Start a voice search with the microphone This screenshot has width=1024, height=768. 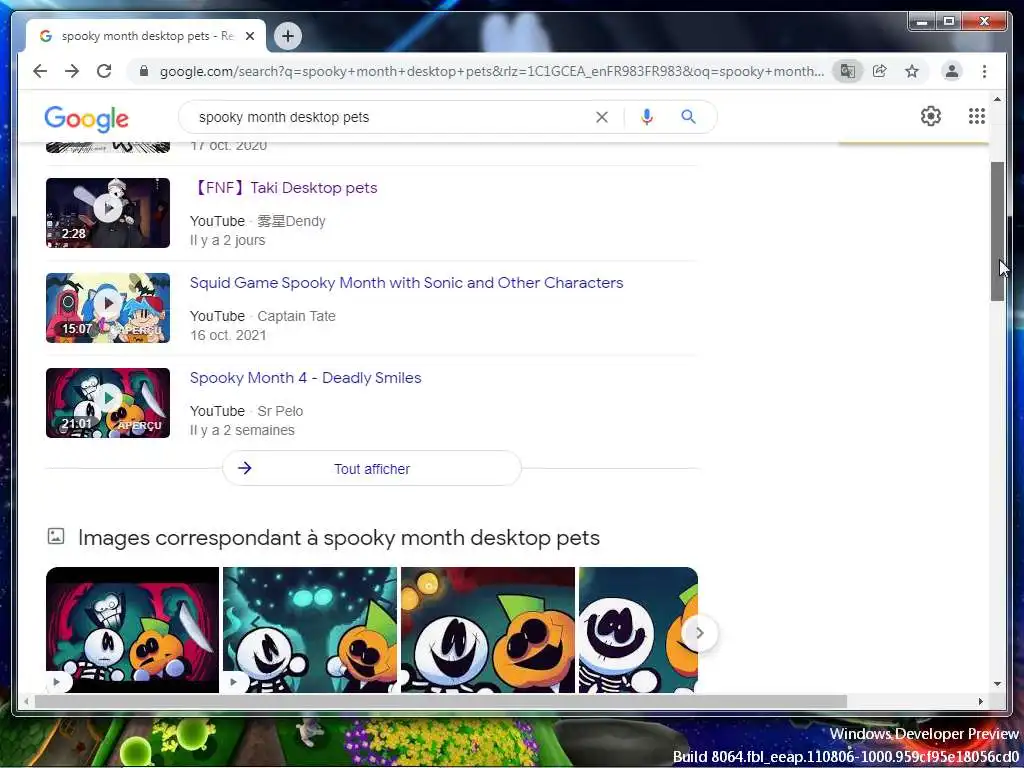(x=647, y=117)
